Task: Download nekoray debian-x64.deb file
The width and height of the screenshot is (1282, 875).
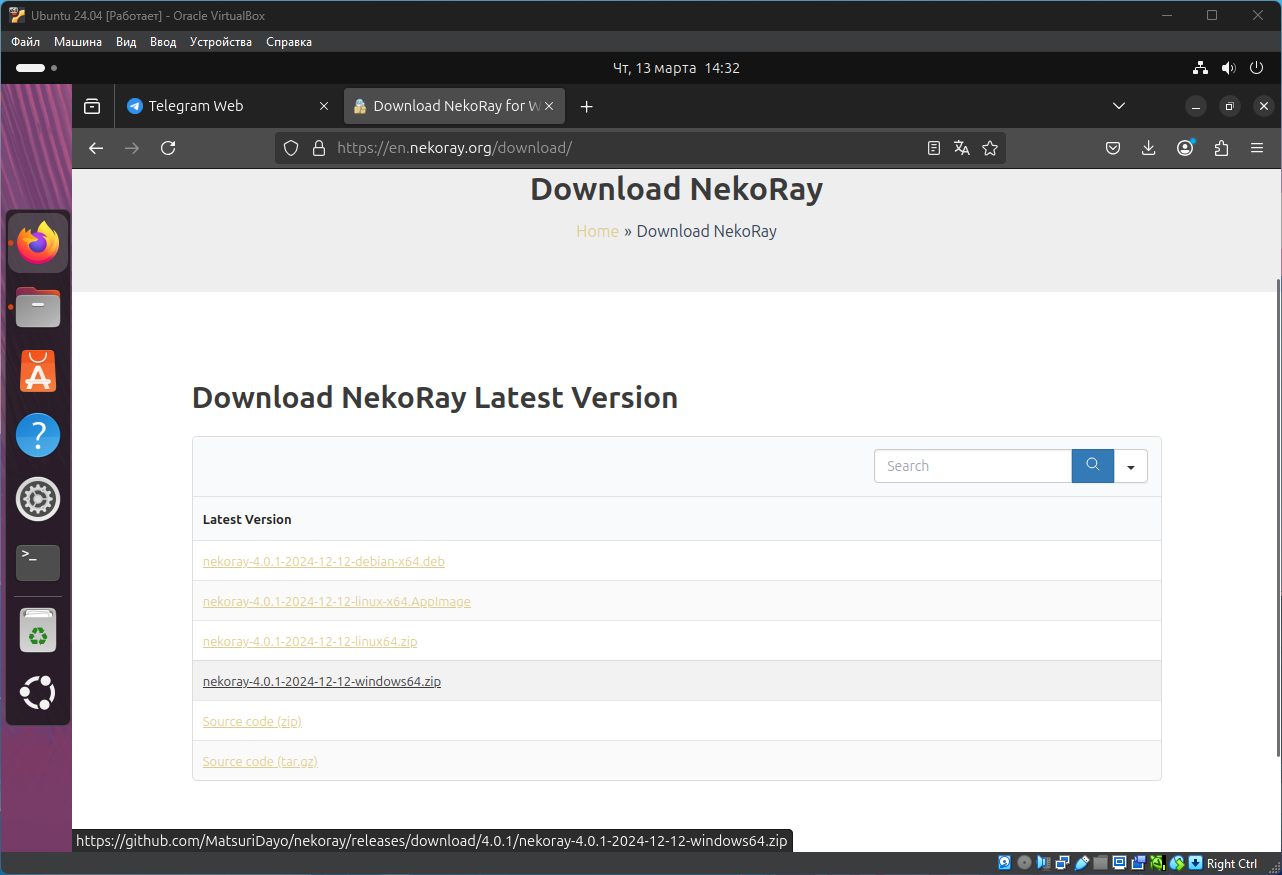Action: tap(324, 561)
